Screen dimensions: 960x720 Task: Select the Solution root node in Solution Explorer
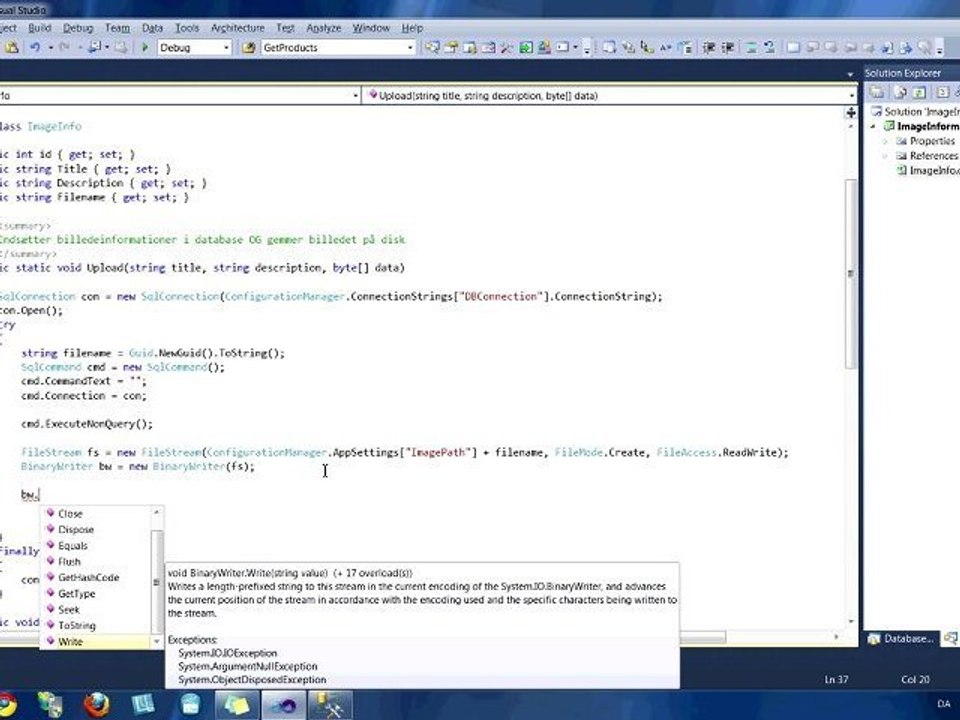click(915, 111)
